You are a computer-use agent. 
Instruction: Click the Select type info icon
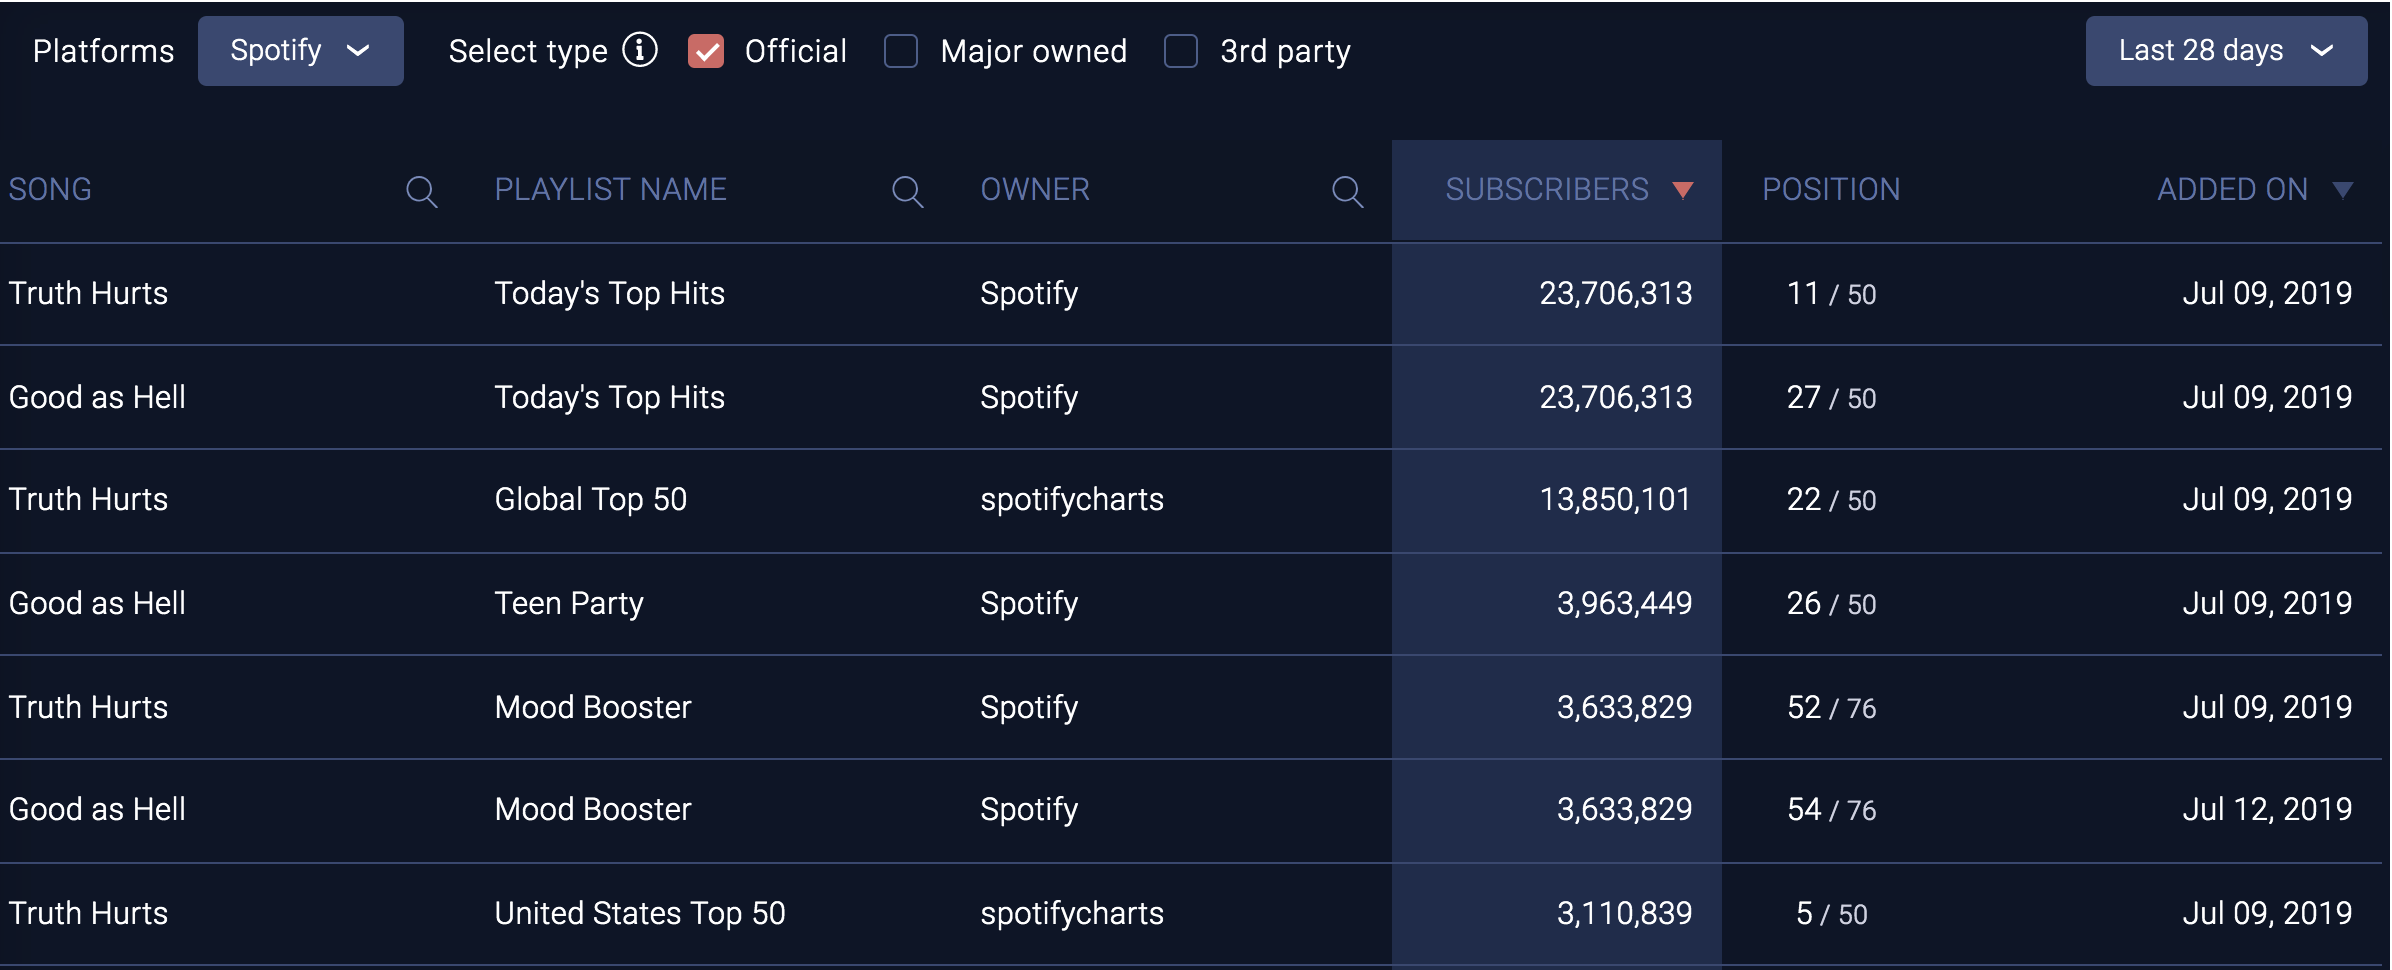click(x=640, y=49)
